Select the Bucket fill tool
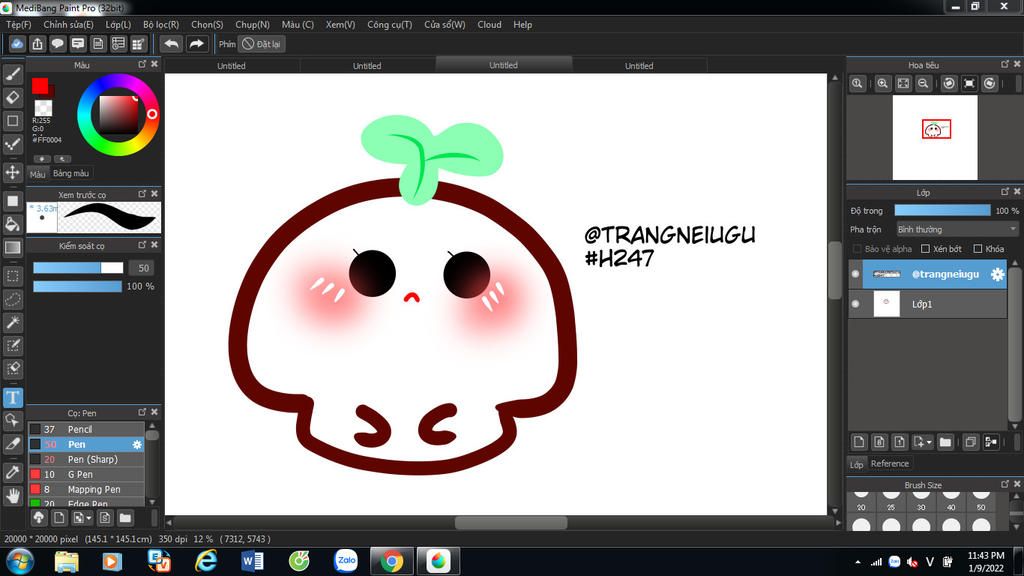This screenshot has height=576, width=1024. point(12,224)
